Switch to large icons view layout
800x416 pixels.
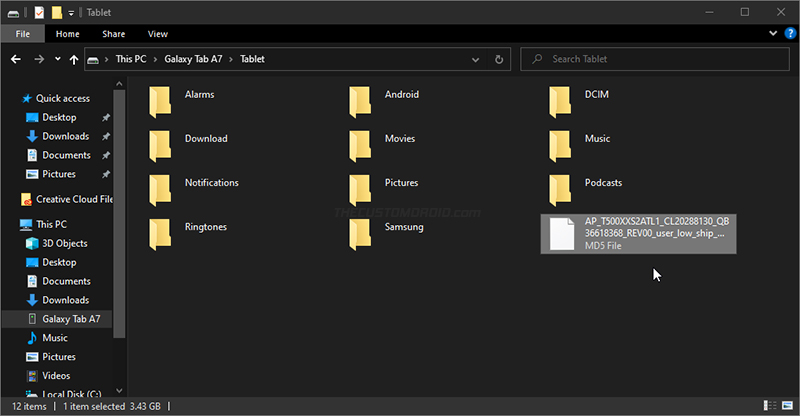pos(787,405)
